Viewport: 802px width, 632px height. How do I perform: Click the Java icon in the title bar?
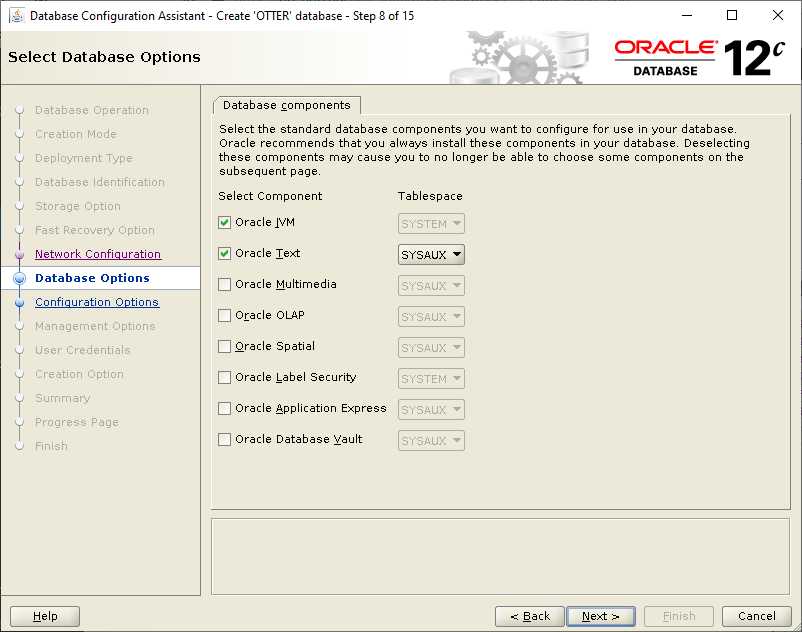(17, 16)
